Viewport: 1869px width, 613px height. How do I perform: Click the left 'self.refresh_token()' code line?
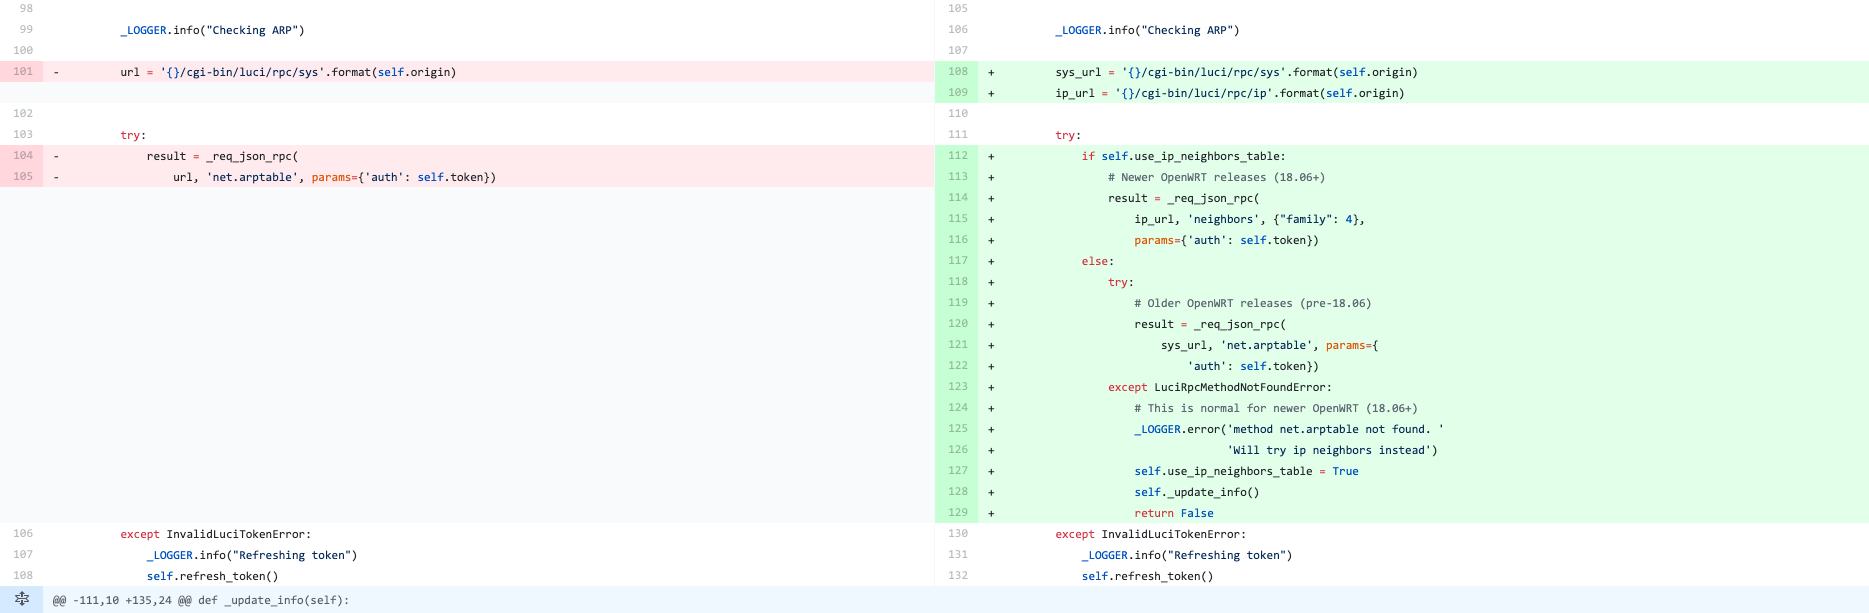[x=212, y=576]
